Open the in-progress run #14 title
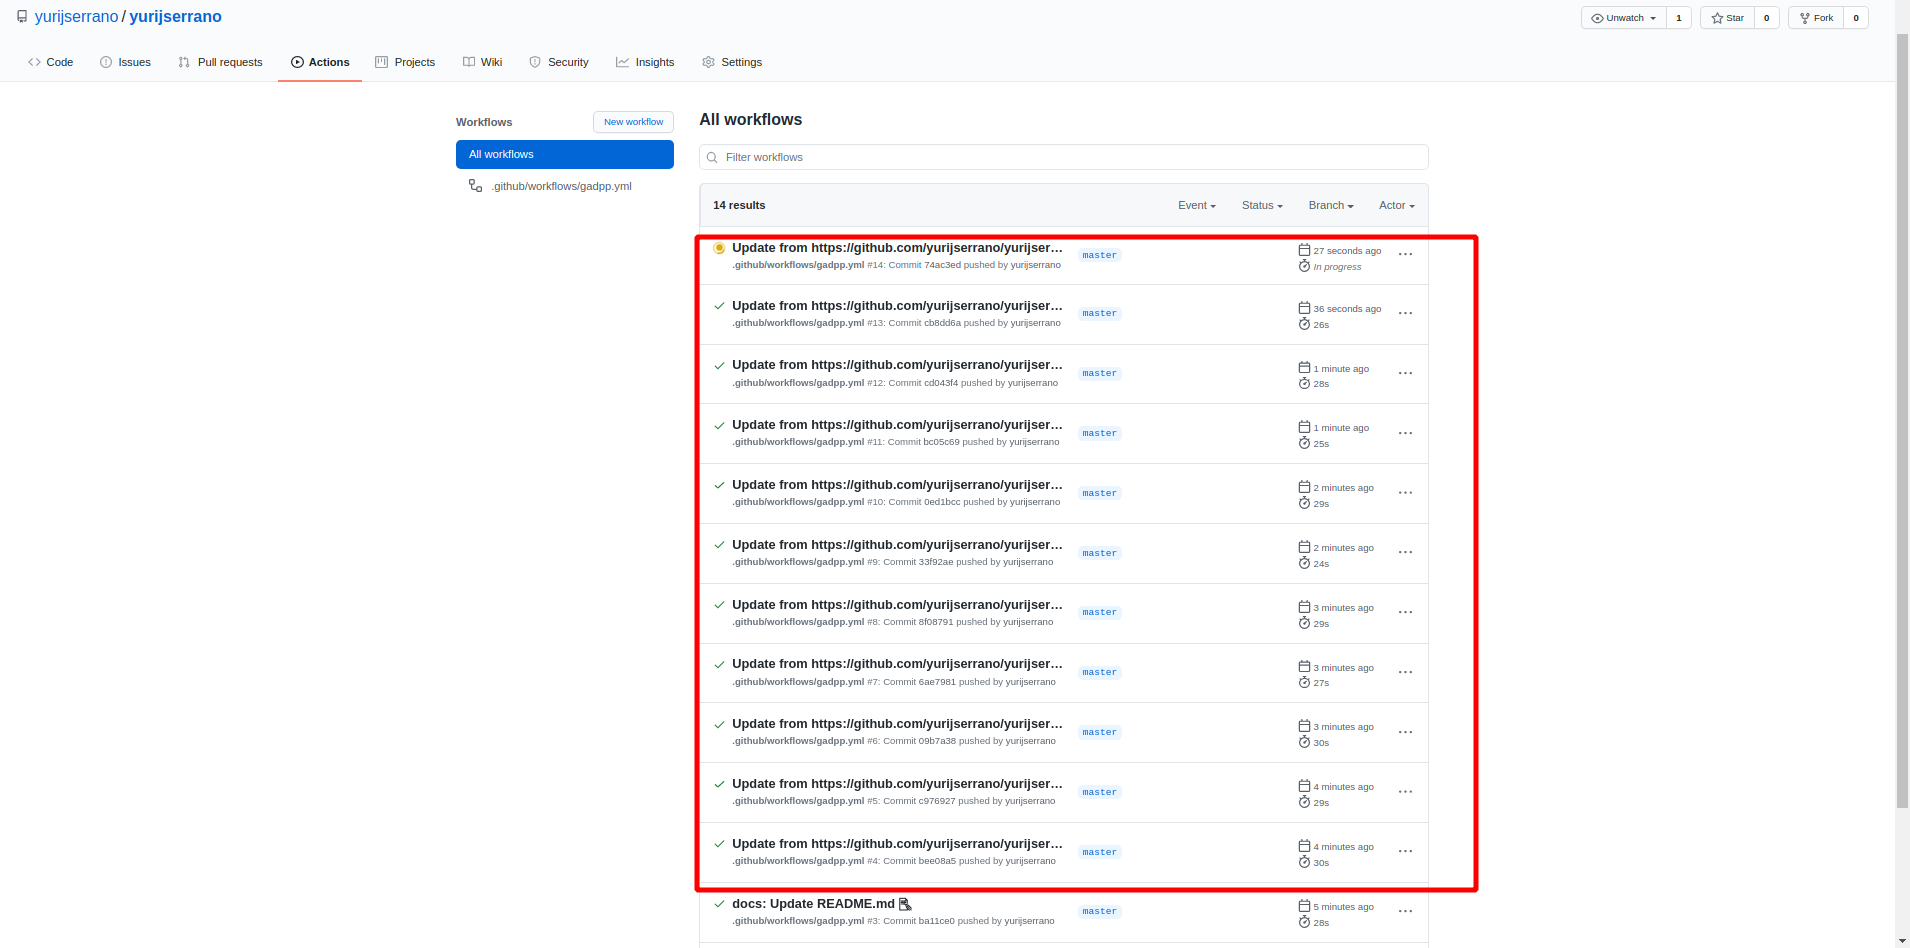Viewport: 1910px width, 948px height. pyautogui.click(x=897, y=248)
